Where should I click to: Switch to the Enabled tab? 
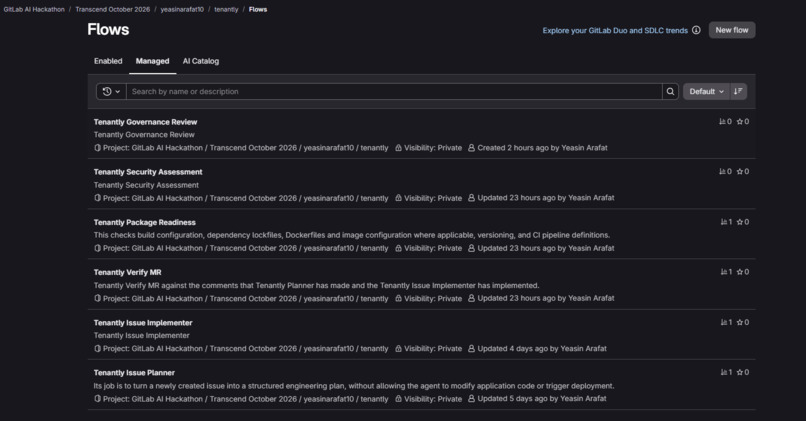(108, 61)
